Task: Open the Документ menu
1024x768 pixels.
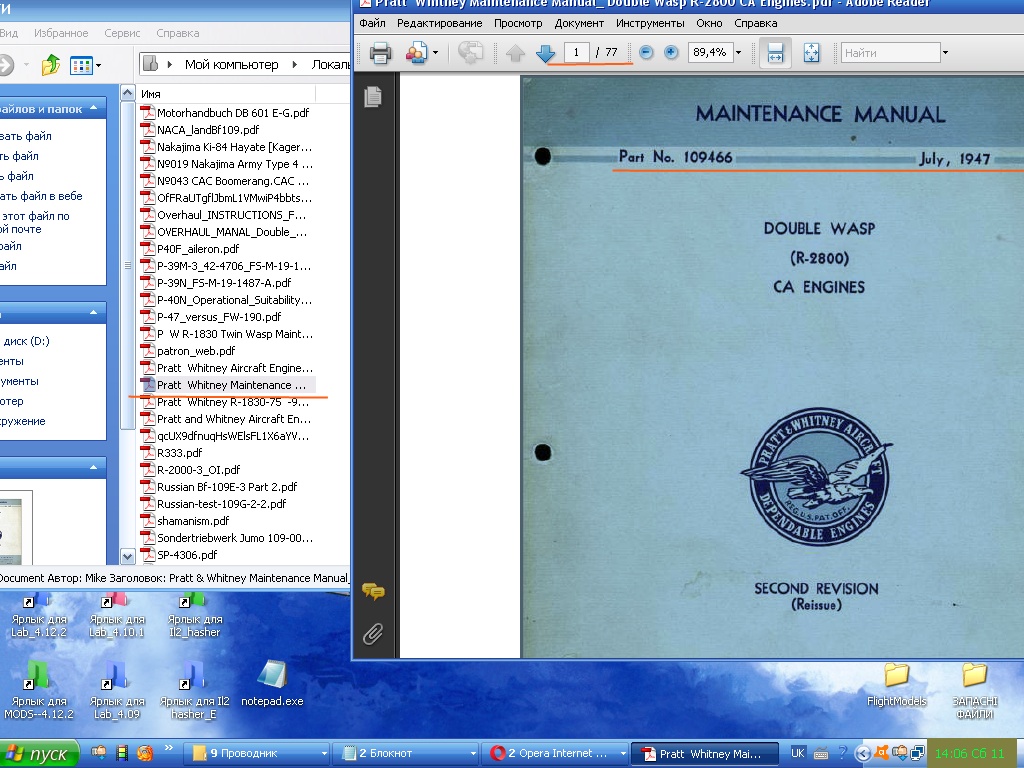Action: pos(579,24)
